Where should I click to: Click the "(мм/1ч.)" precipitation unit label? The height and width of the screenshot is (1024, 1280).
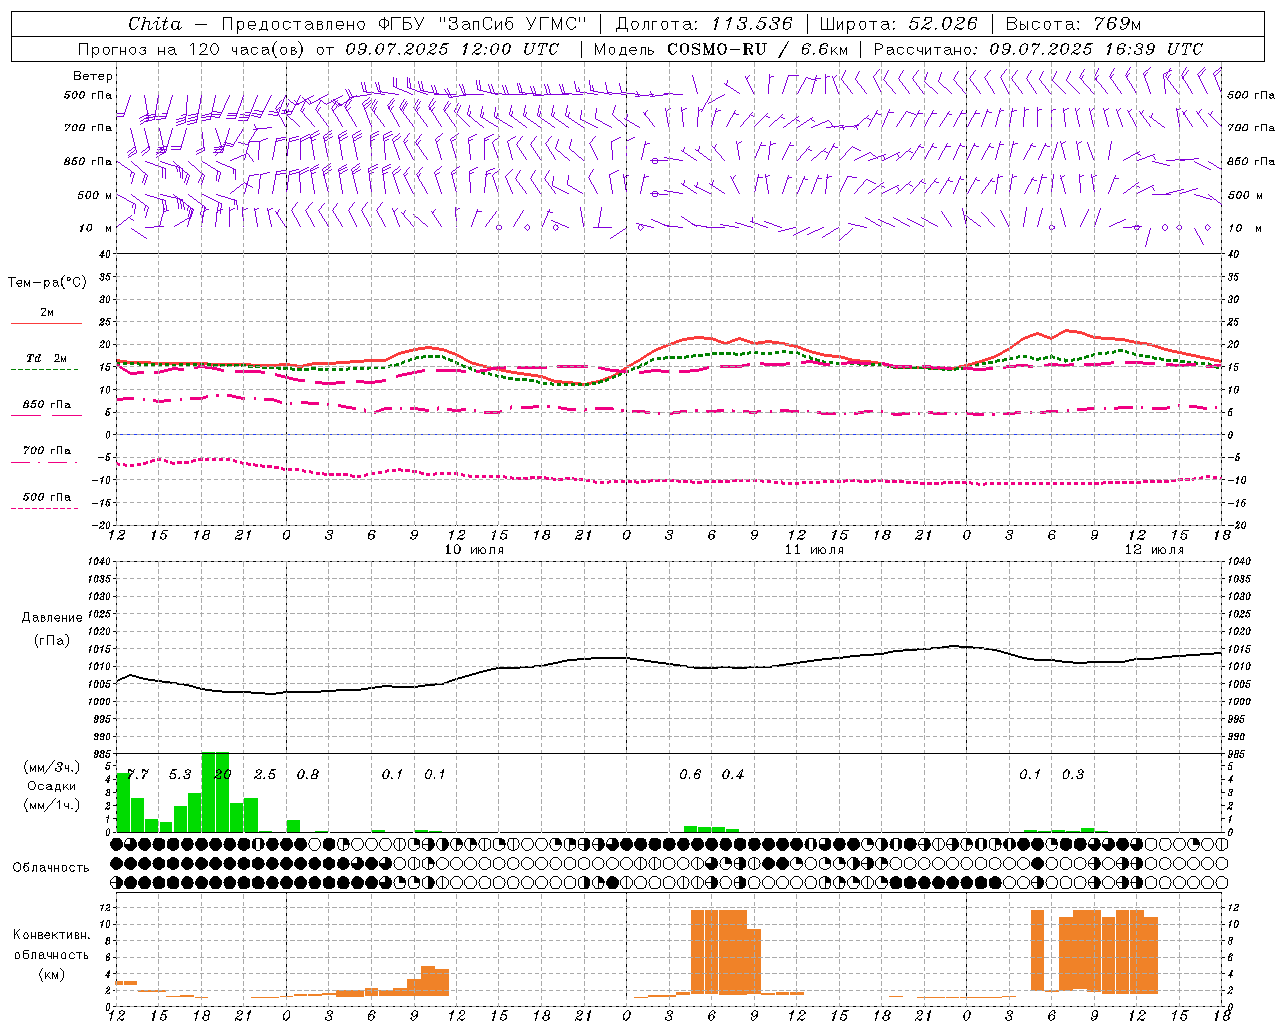[52, 805]
